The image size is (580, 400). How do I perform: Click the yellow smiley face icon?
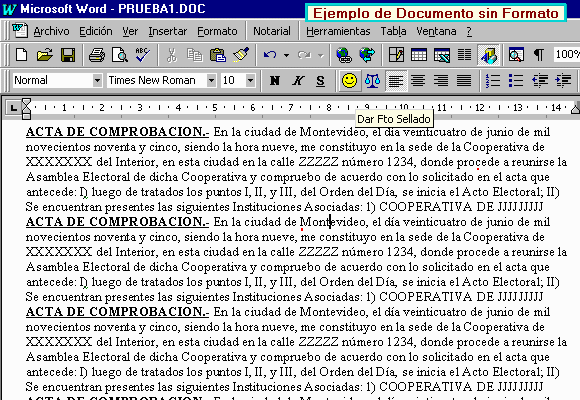click(350, 80)
